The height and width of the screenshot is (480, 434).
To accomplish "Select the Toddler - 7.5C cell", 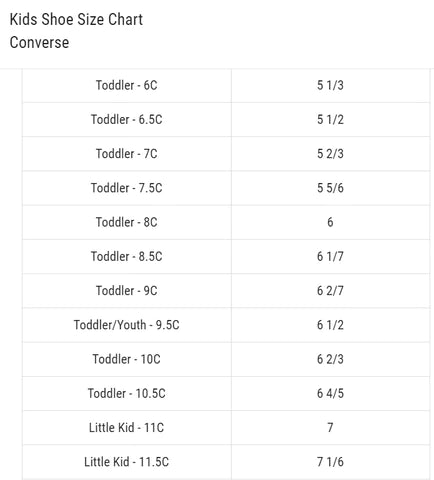I will pyautogui.click(x=127, y=188).
